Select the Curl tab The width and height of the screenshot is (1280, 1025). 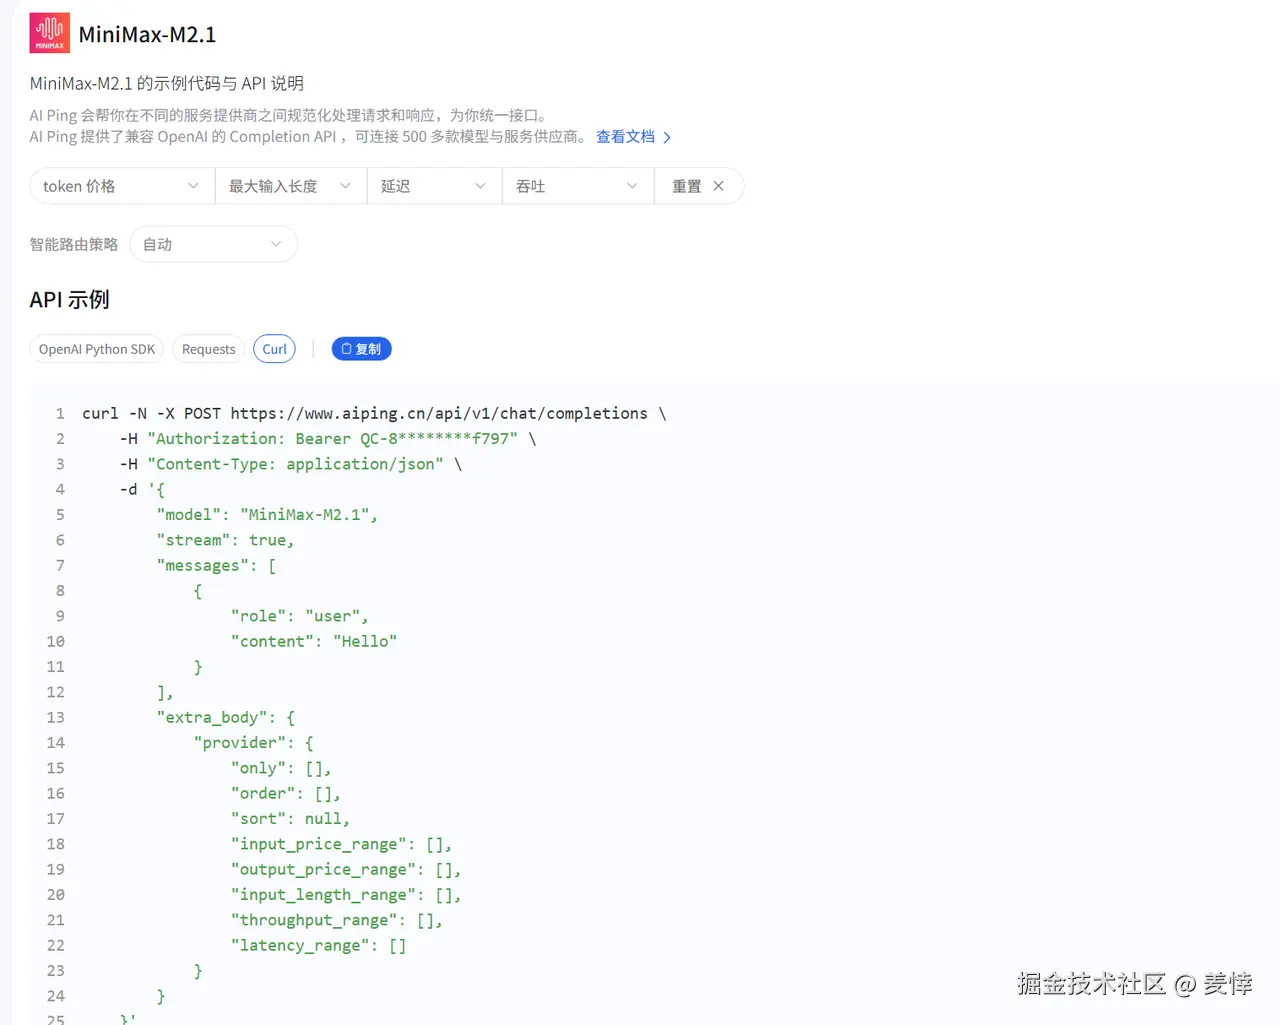click(x=275, y=349)
